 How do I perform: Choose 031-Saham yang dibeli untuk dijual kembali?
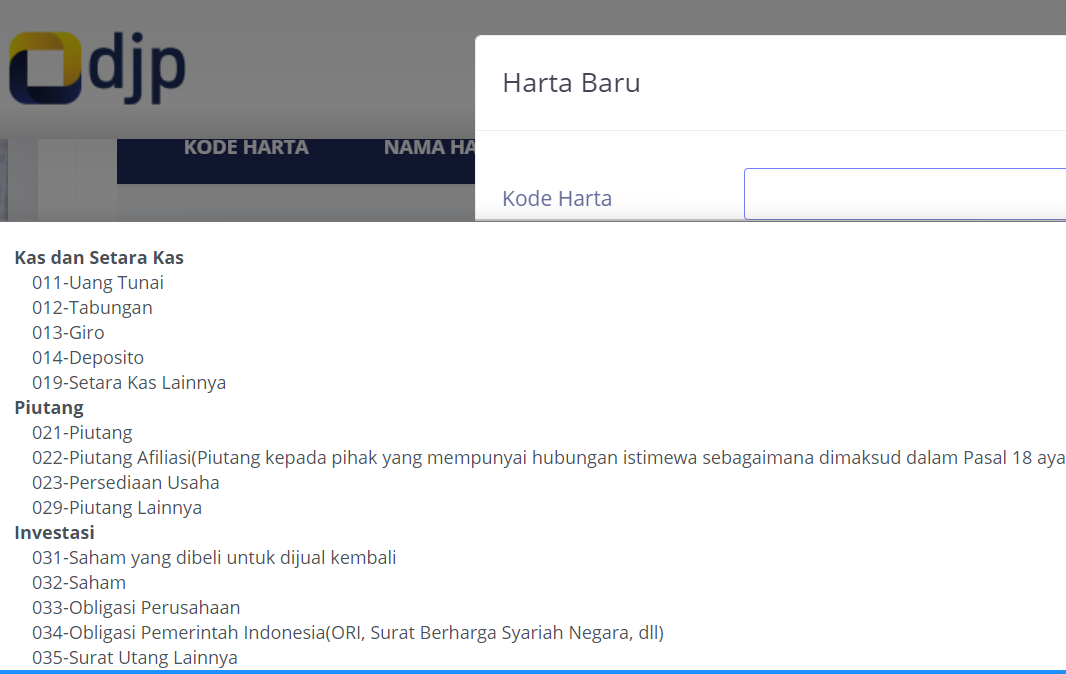[214, 557]
